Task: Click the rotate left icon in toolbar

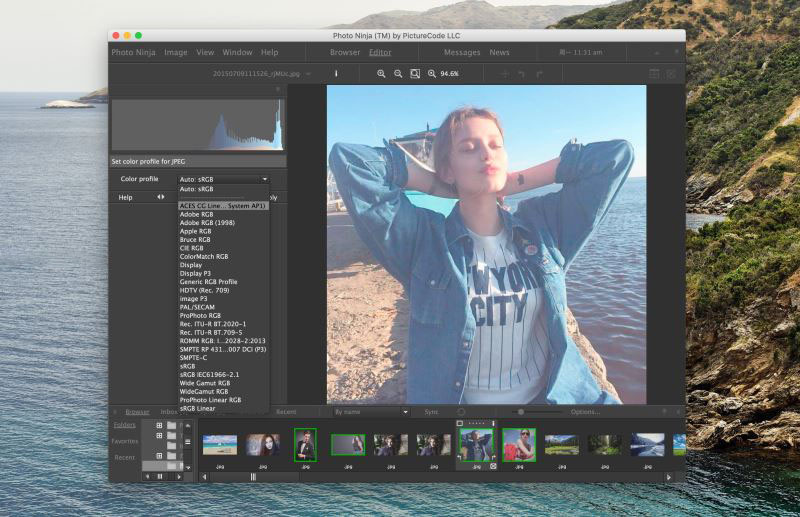Action: point(521,74)
